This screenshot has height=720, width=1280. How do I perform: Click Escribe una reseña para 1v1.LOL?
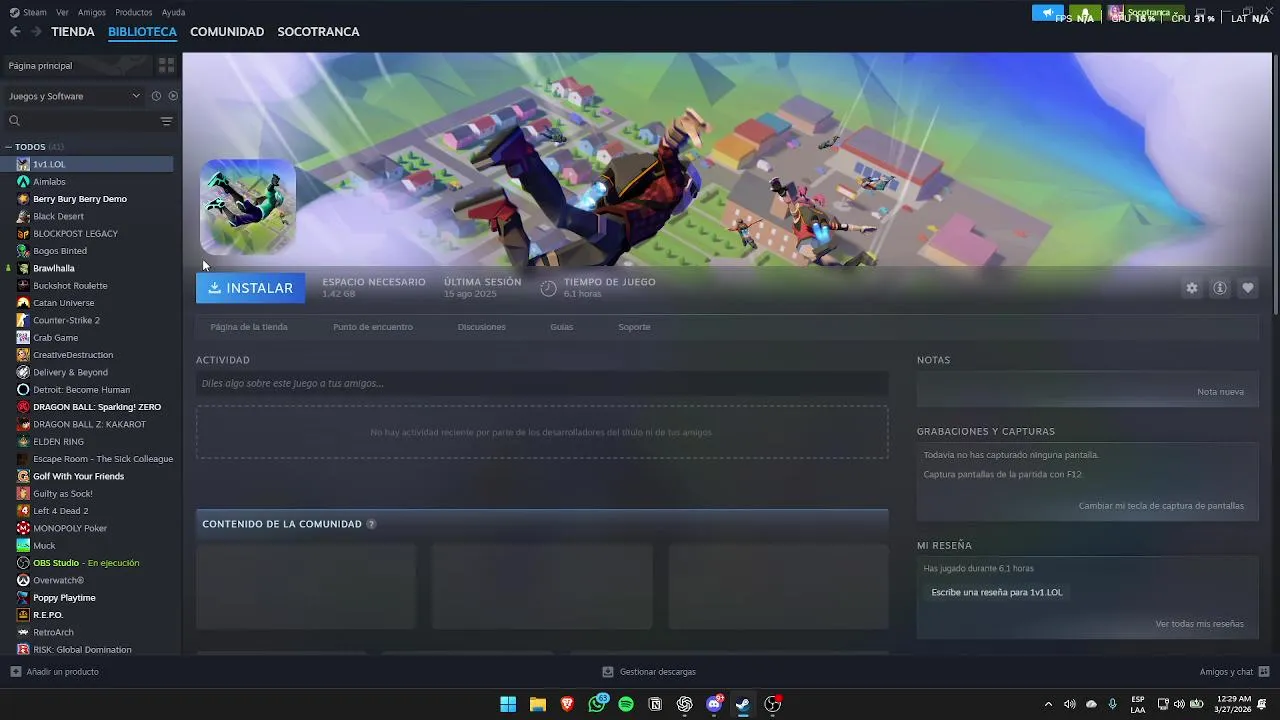coord(997,592)
